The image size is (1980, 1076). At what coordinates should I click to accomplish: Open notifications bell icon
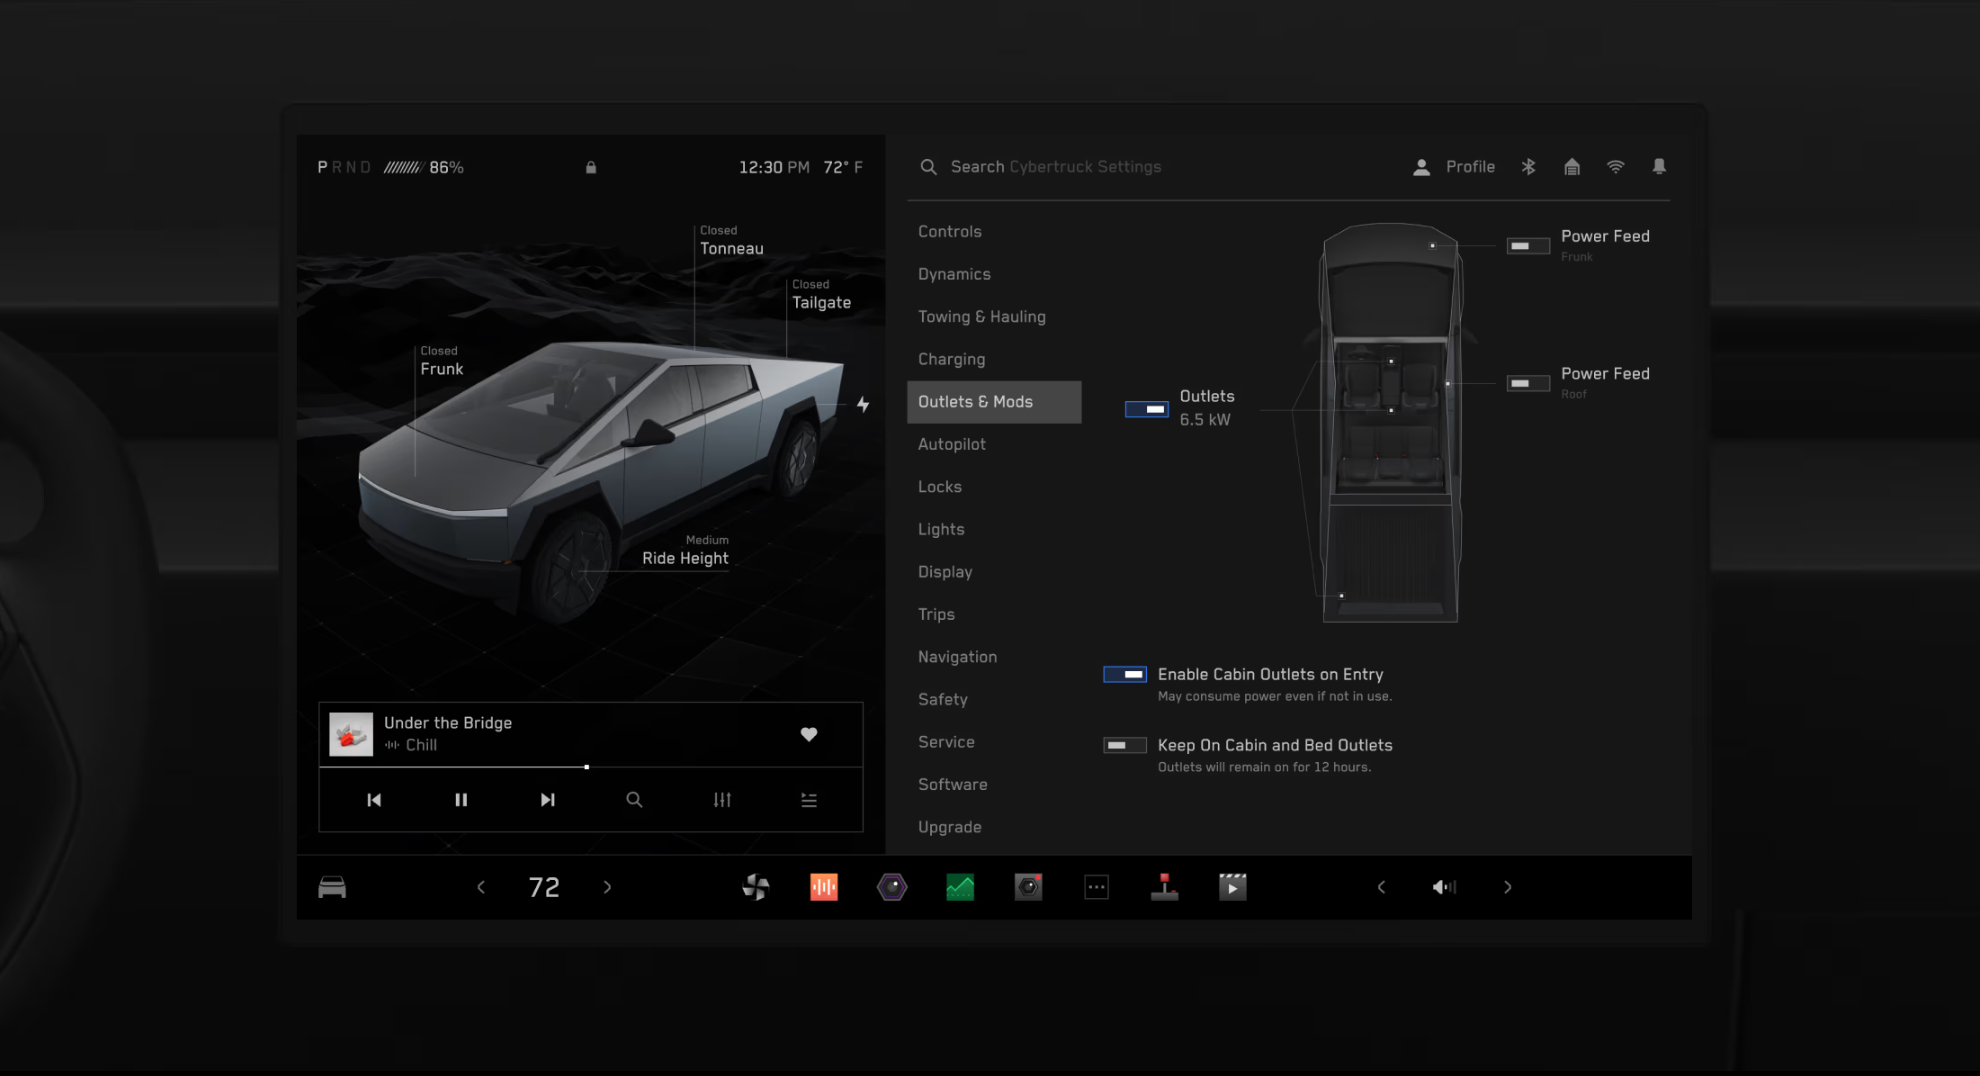tap(1659, 167)
